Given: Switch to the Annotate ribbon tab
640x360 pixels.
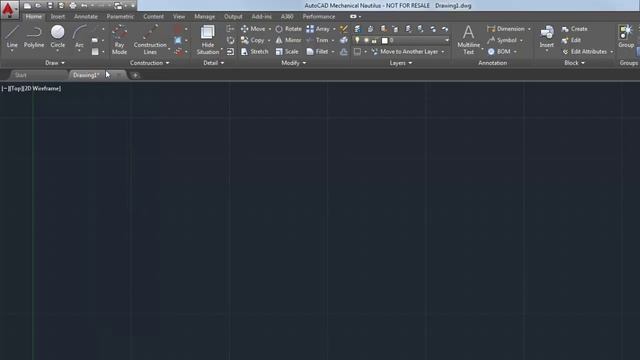Looking at the screenshot, I should pyautogui.click(x=86, y=17).
